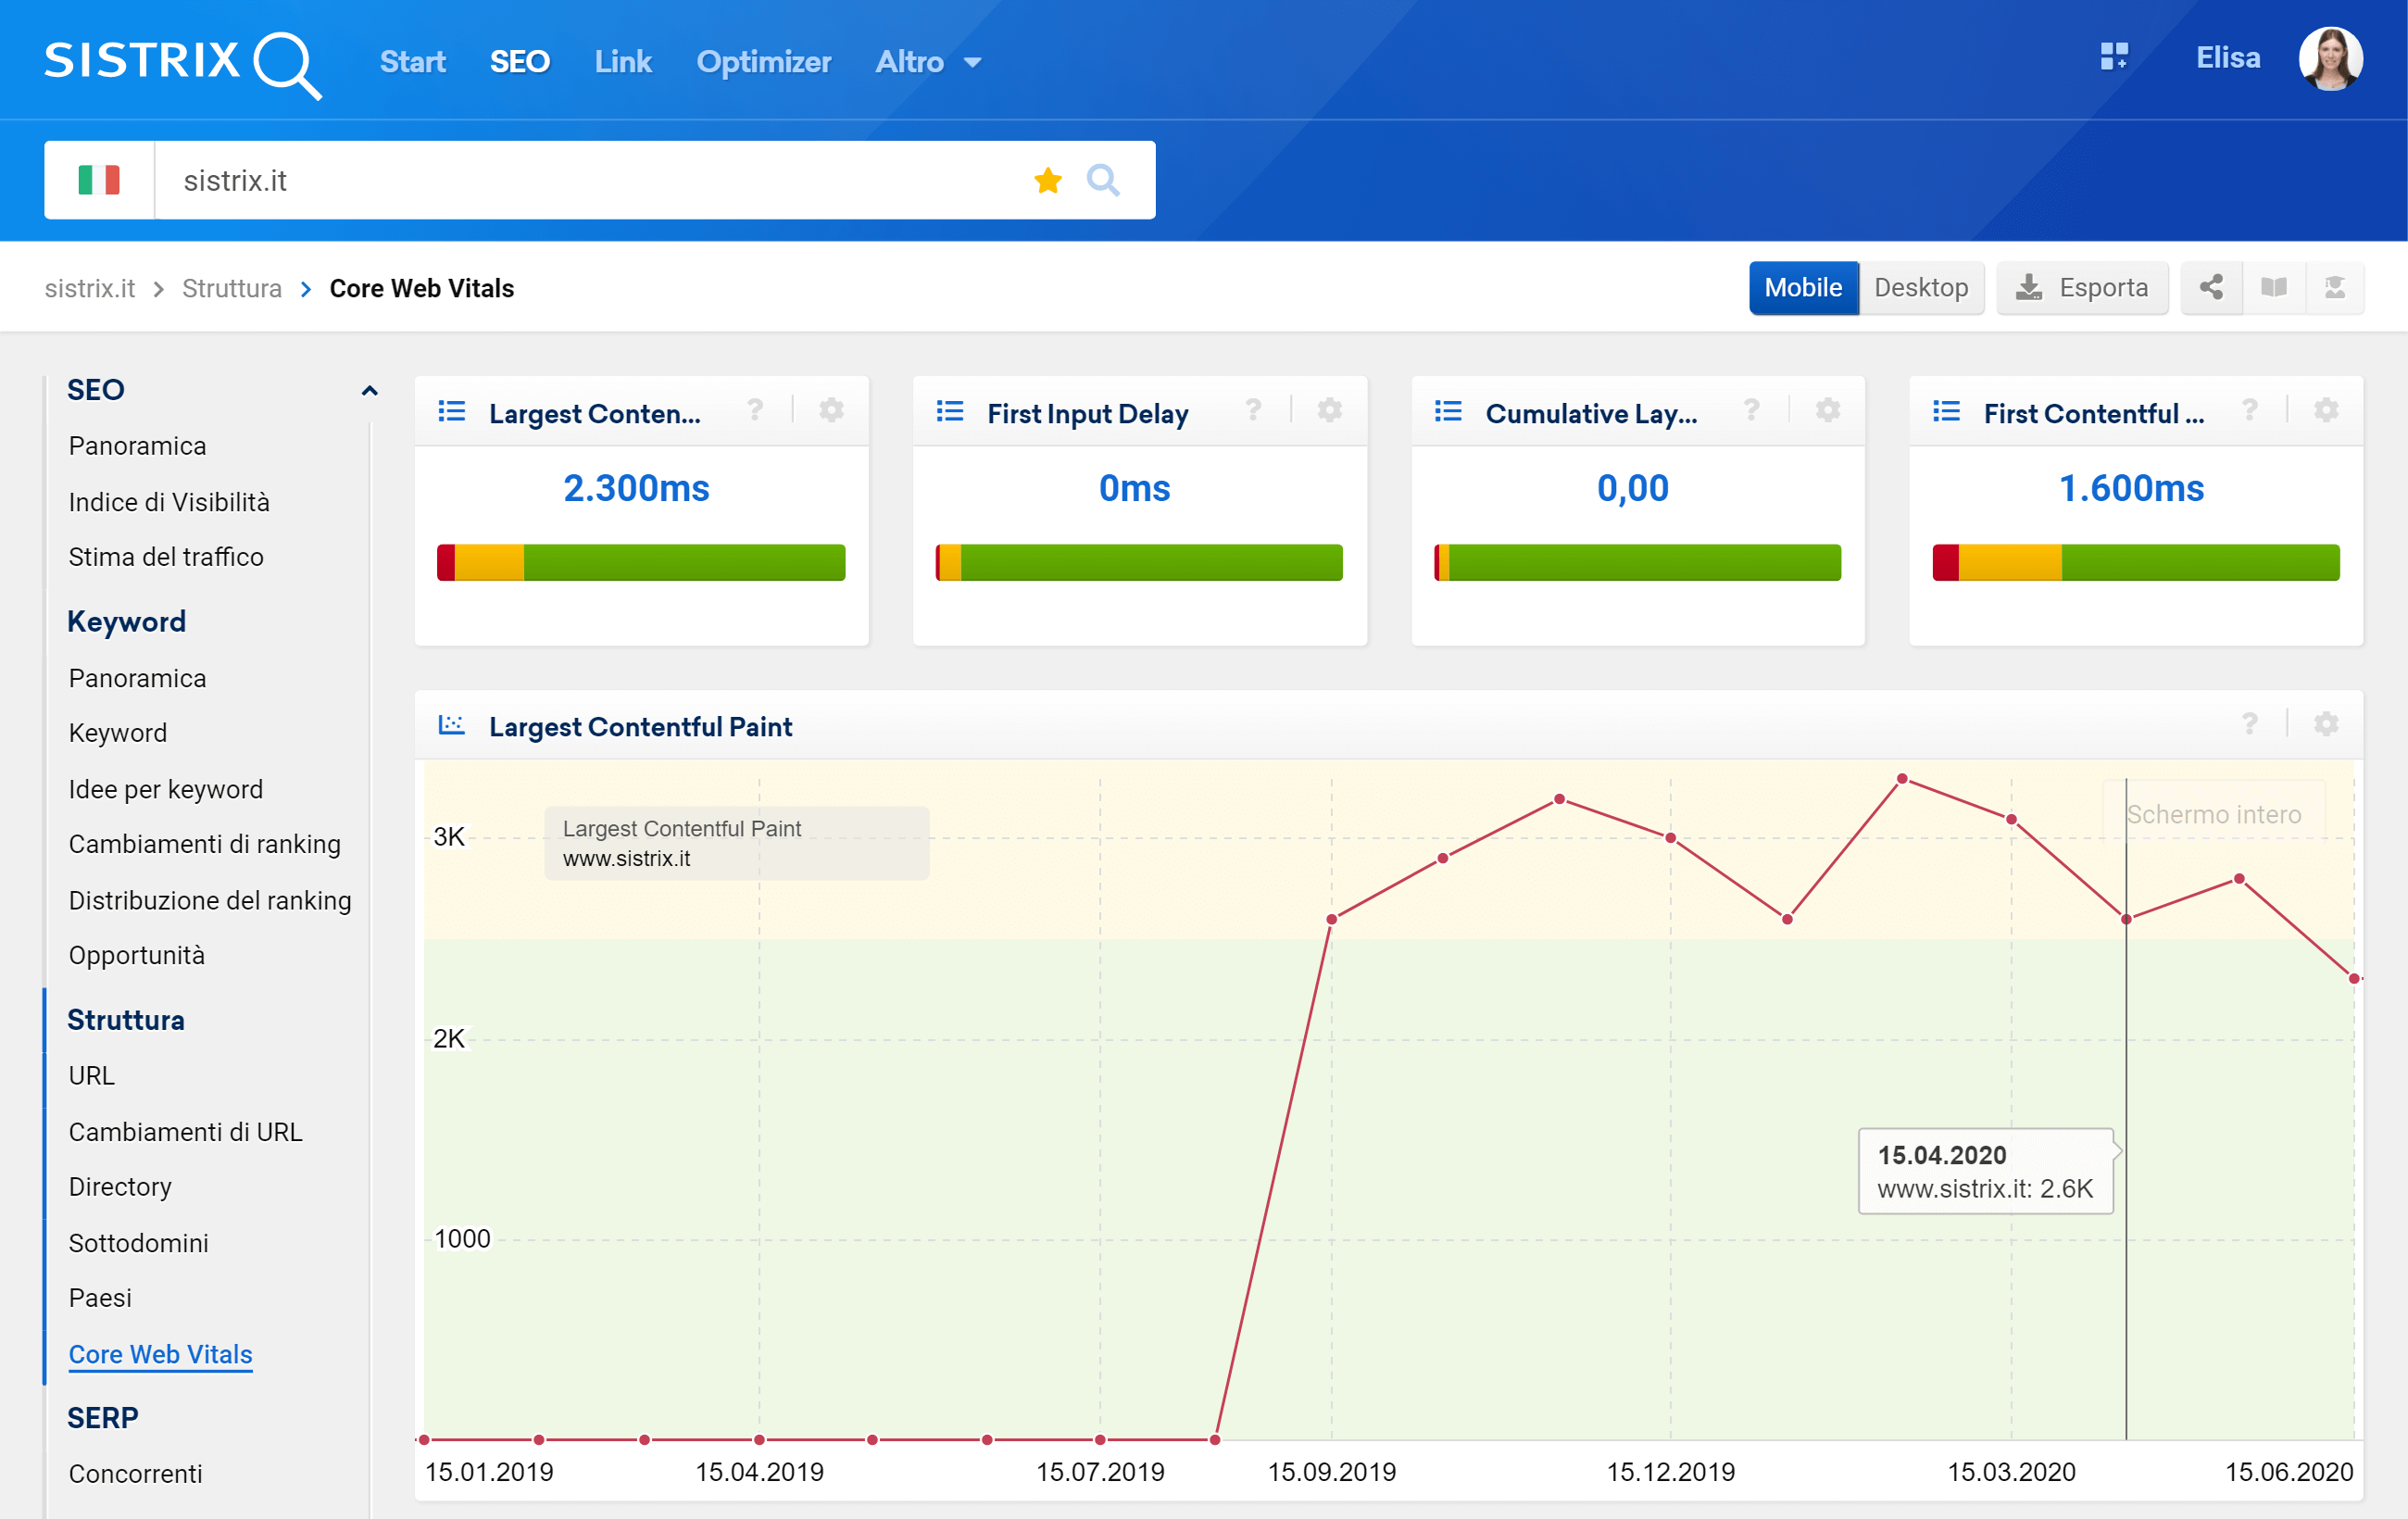
Task: Open settings gear of First Input Delay
Action: pos(1329,410)
